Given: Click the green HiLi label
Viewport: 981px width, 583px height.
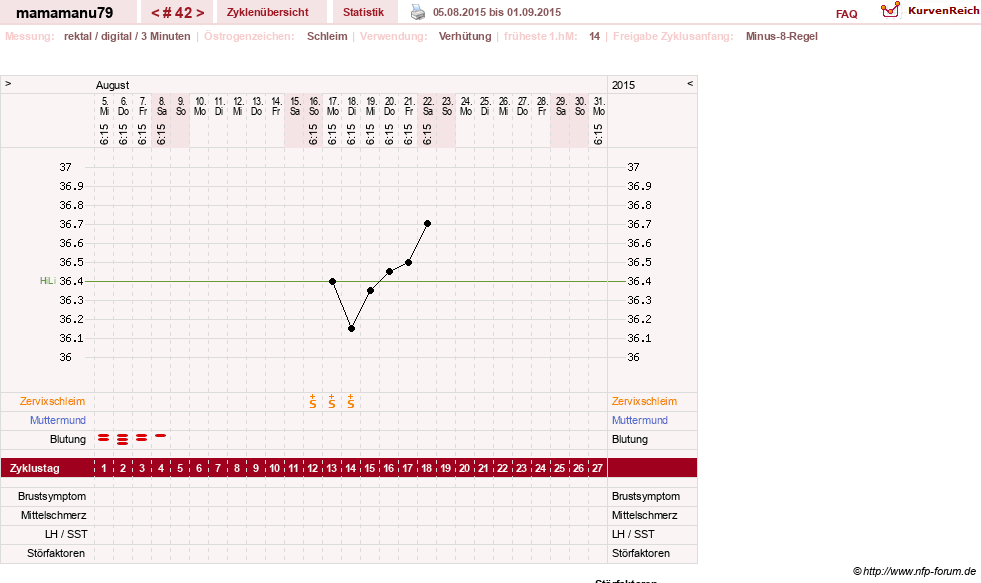Looking at the screenshot, I should tap(48, 281).
